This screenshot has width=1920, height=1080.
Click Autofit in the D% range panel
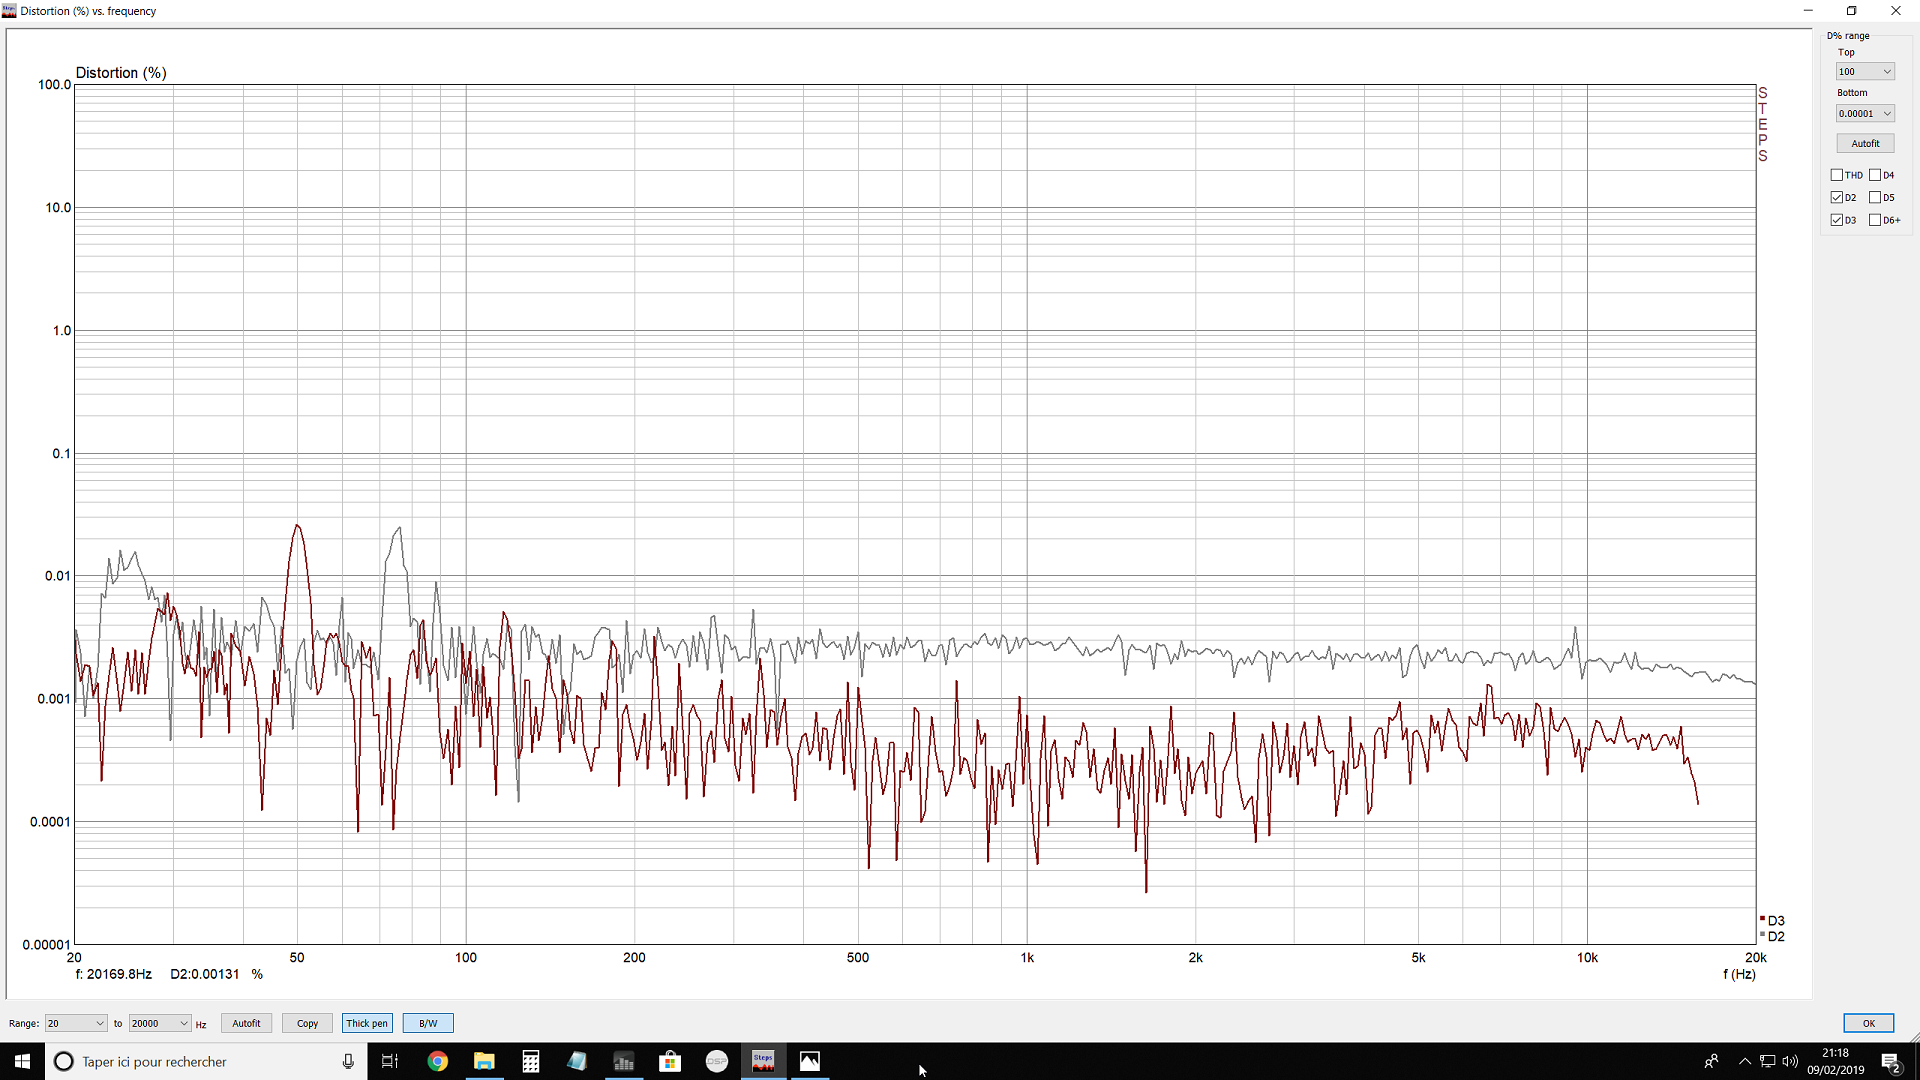click(1865, 143)
